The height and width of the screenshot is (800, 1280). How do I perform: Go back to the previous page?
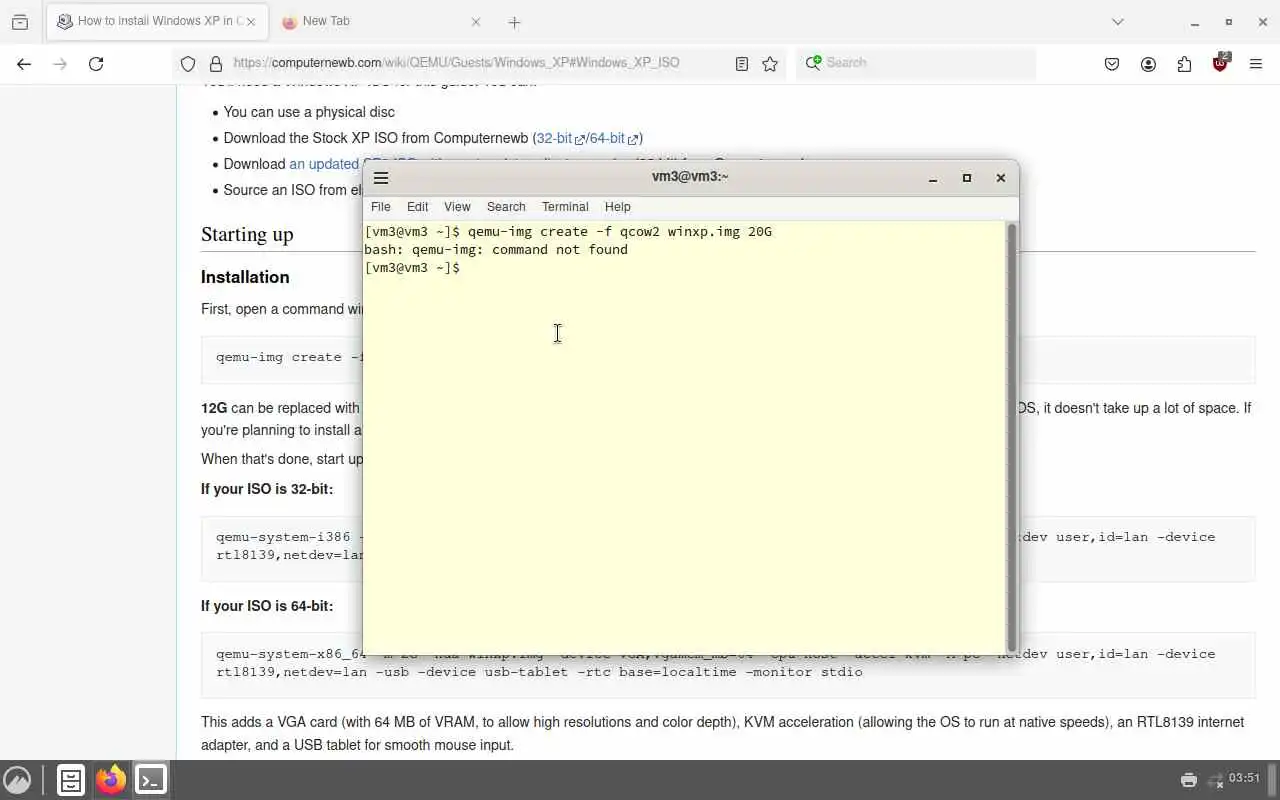(x=24, y=64)
